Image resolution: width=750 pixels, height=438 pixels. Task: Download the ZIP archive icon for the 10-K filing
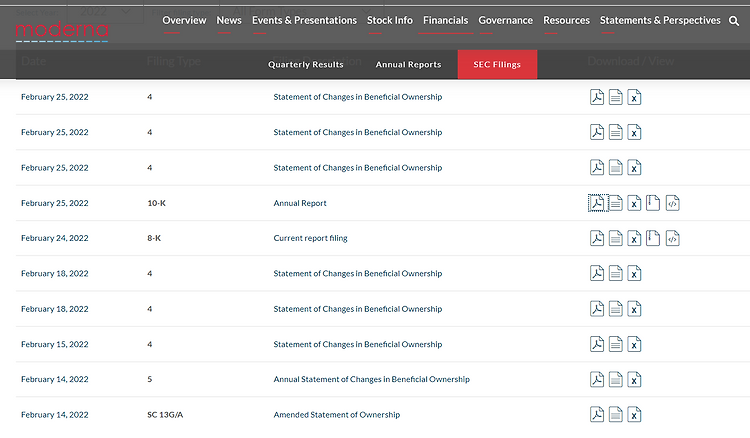653,203
